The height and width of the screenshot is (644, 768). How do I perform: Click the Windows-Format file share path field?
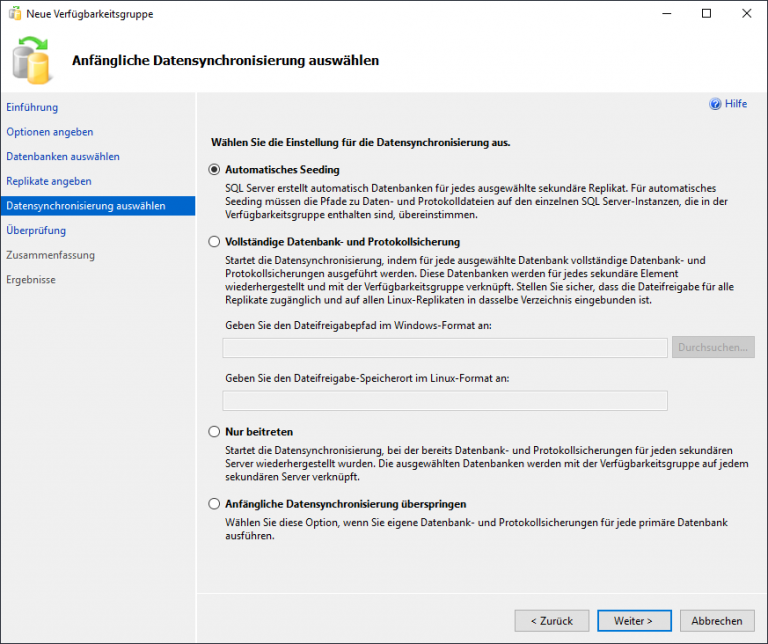tap(445, 348)
